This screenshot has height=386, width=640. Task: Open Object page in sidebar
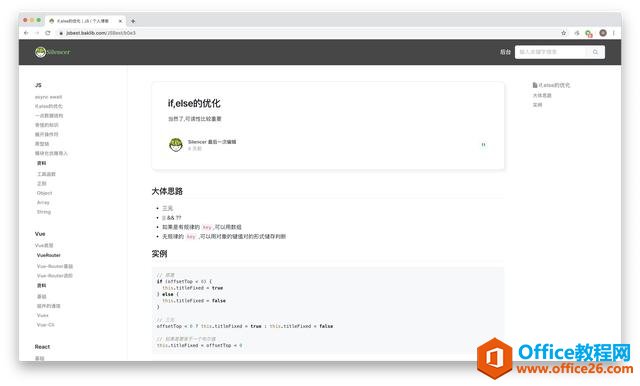44,193
